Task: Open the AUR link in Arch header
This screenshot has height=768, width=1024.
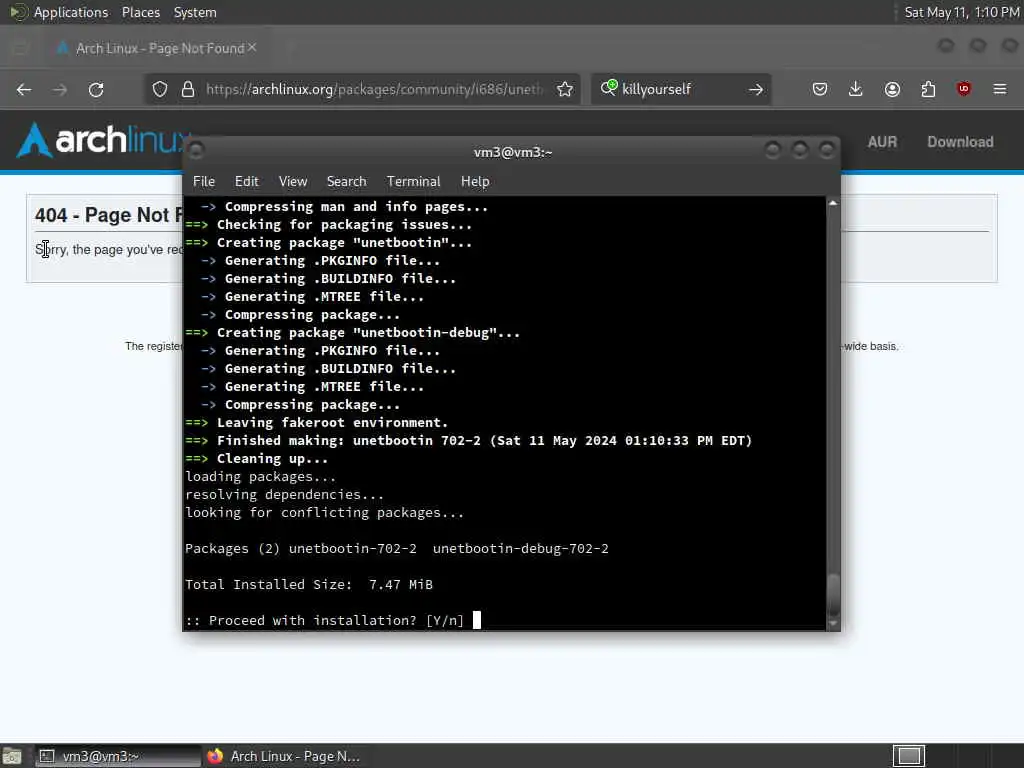Action: [x=882, y=142]
